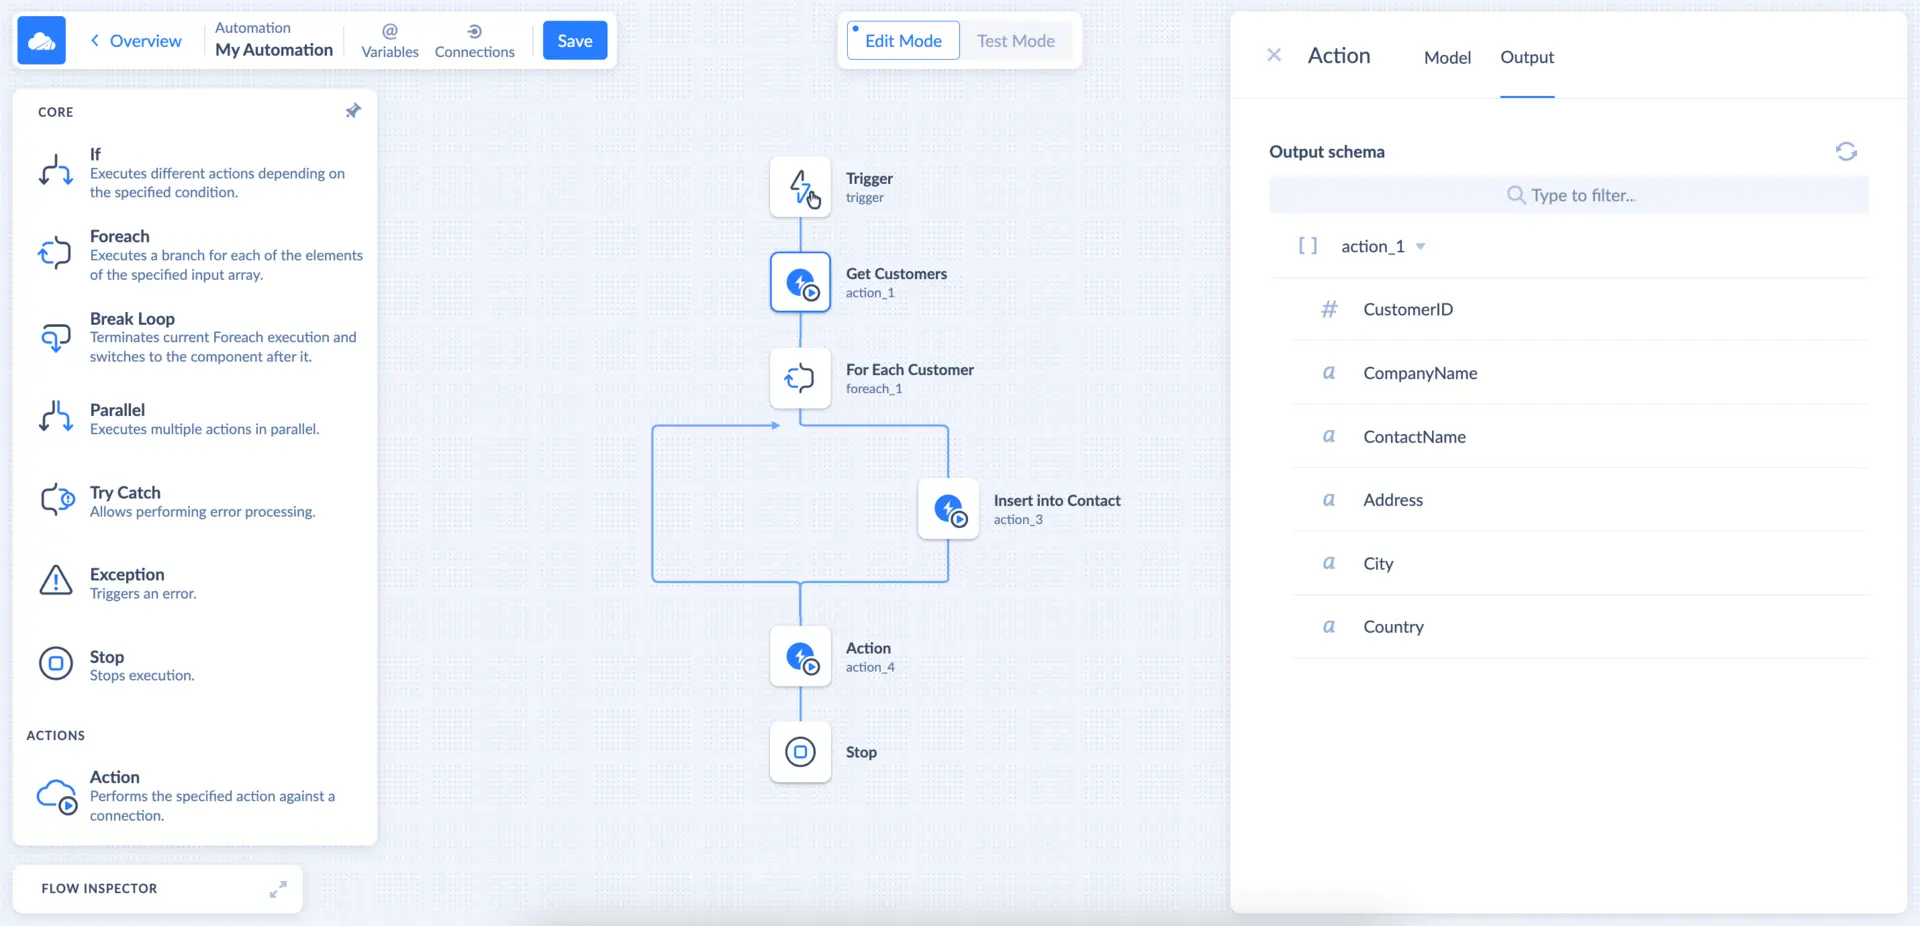Close the Action panel

click(1274, 55)
